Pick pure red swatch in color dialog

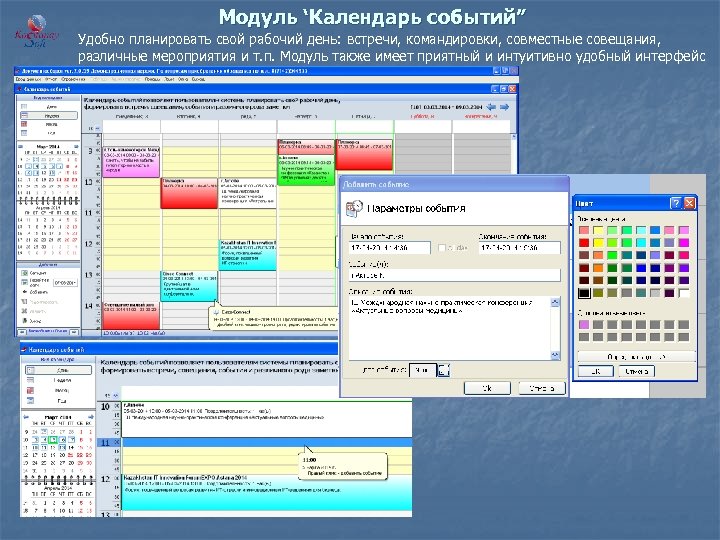click(x=584, y=243)
